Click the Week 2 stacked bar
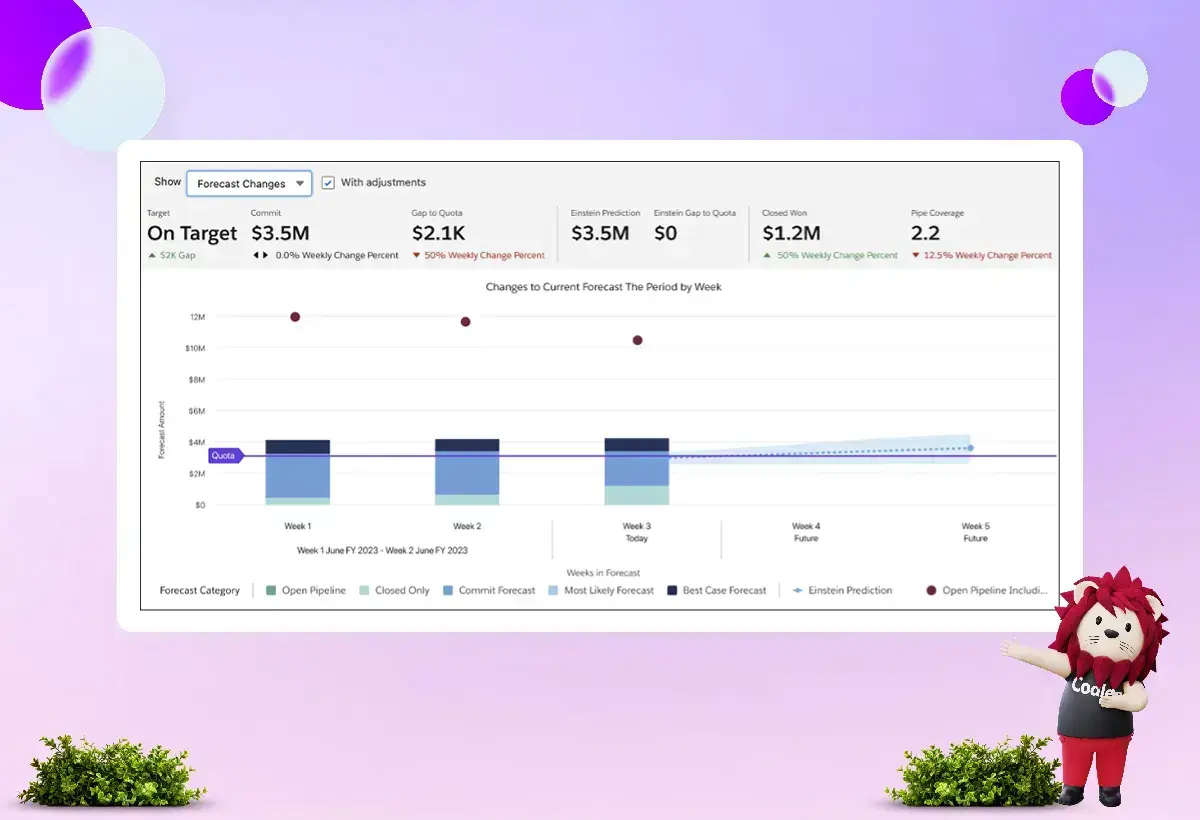This screenshot has height=820, width=1200. (467, 472)
